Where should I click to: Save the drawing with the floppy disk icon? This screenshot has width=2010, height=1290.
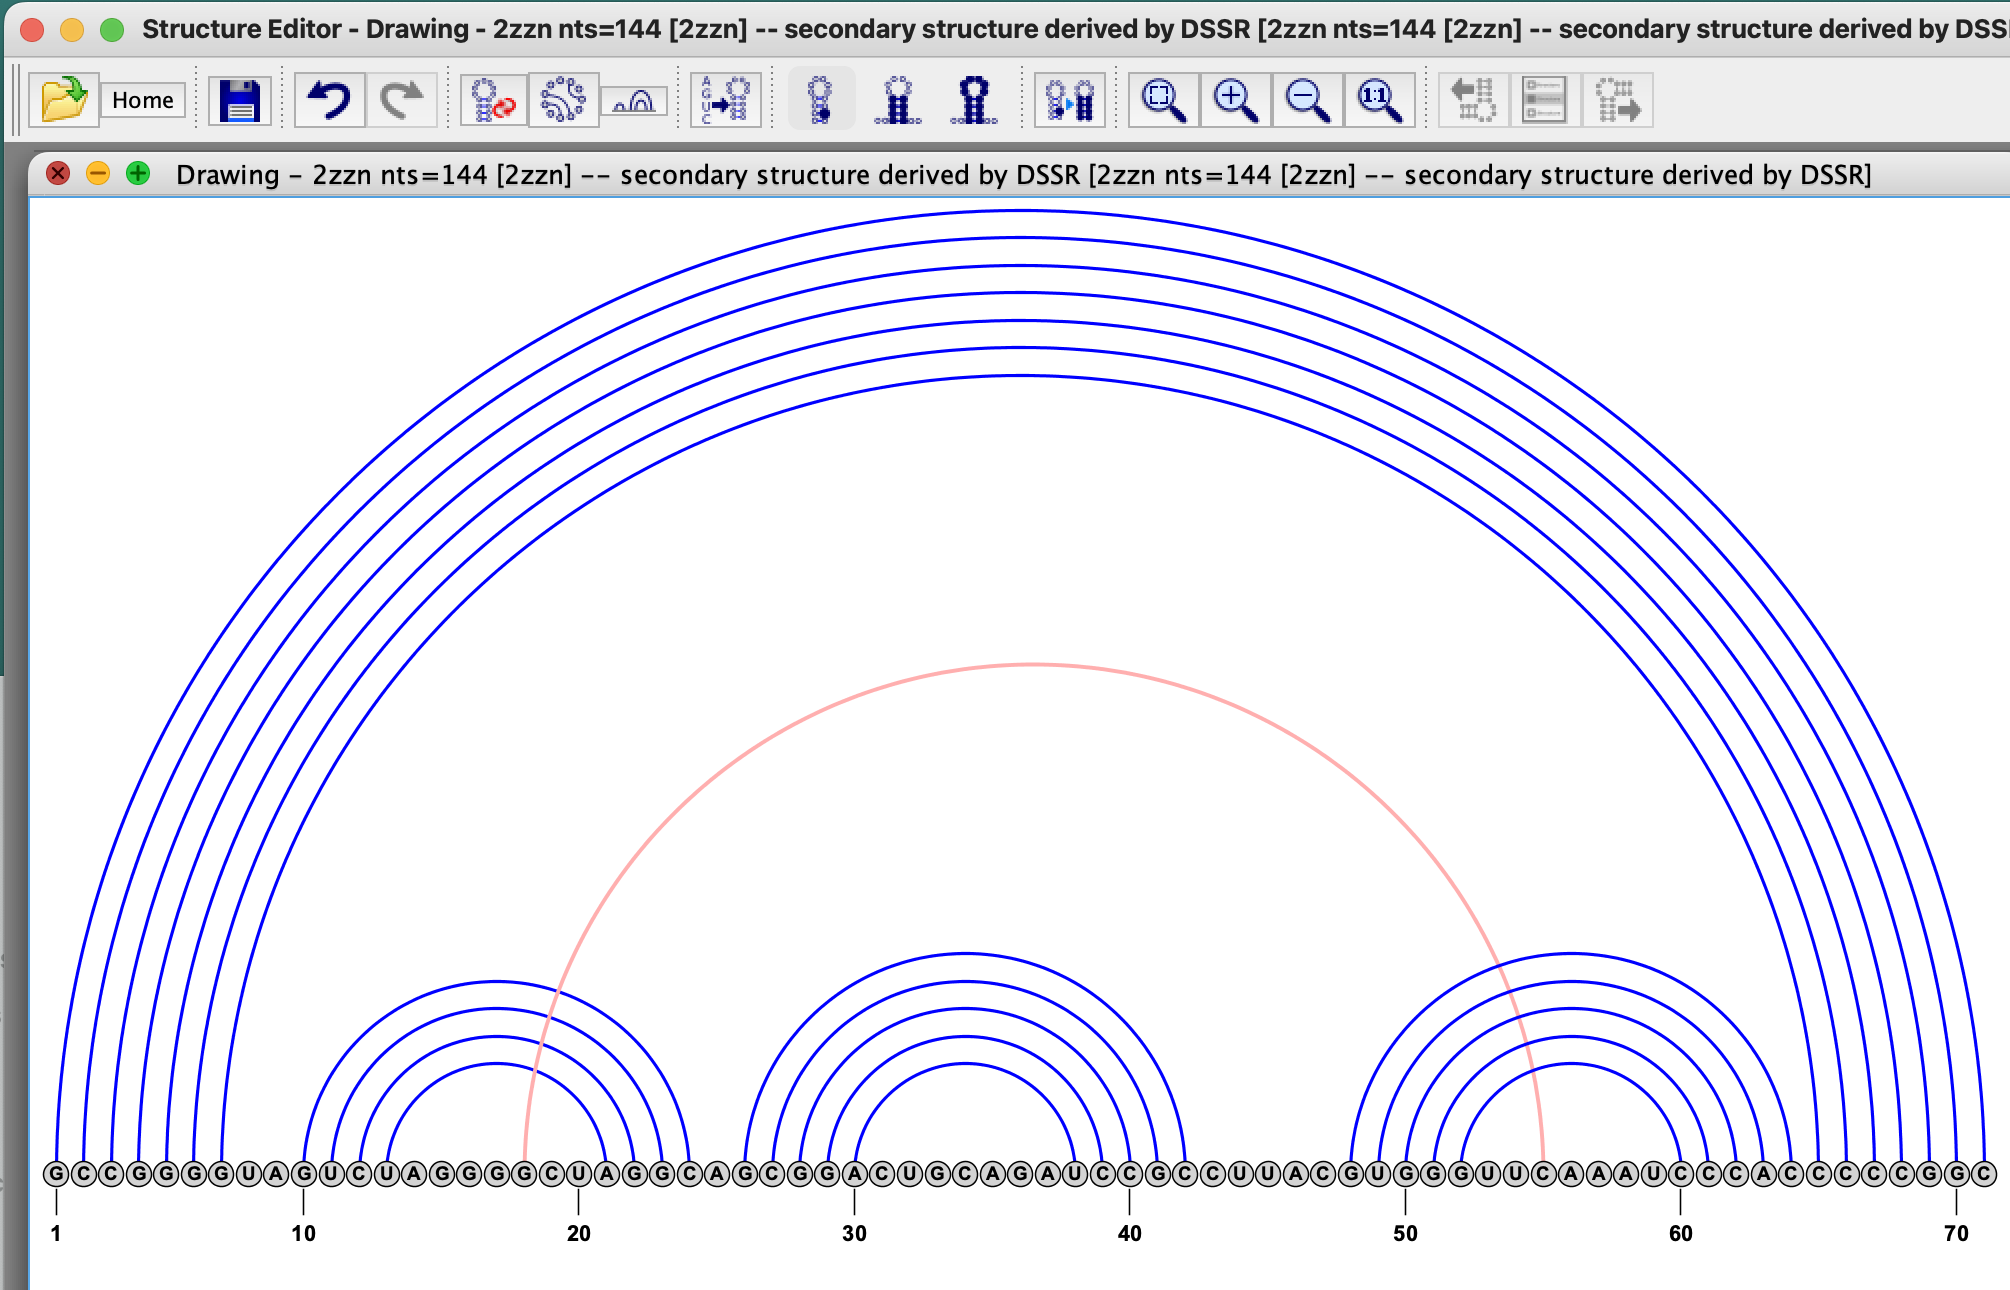coord(240,100)
